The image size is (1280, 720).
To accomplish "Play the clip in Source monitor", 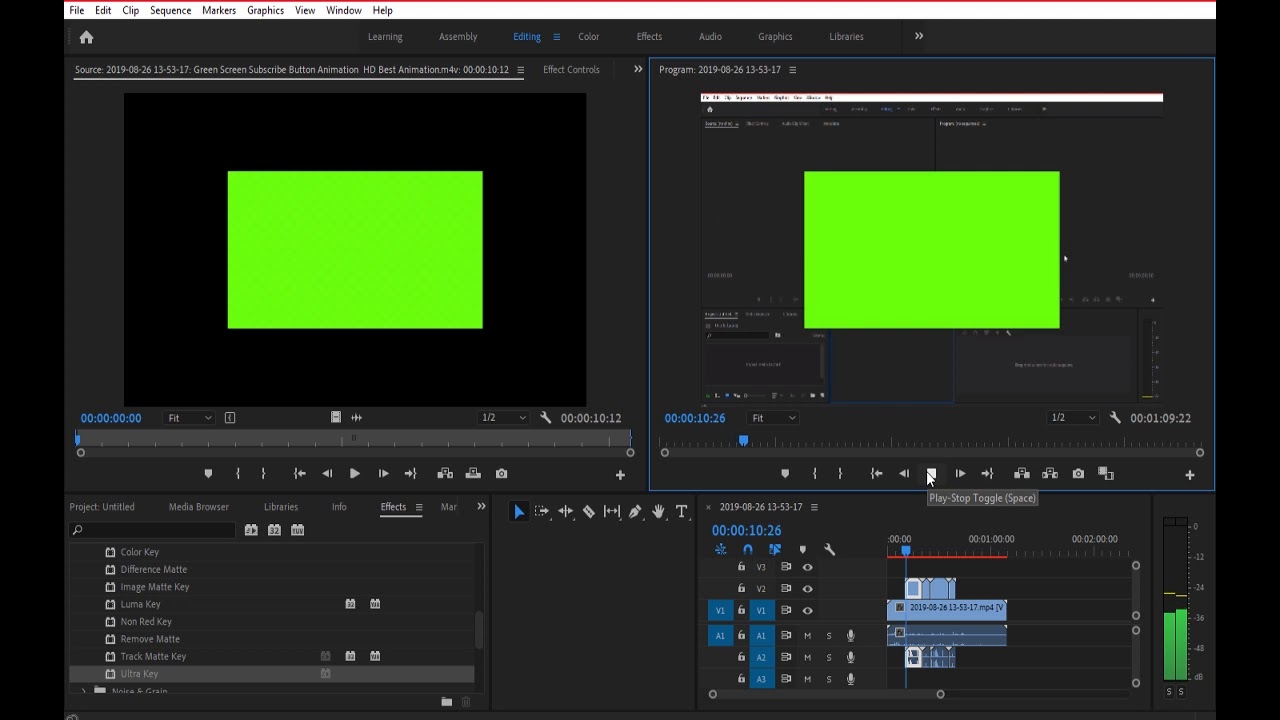I will coord(354,473).
